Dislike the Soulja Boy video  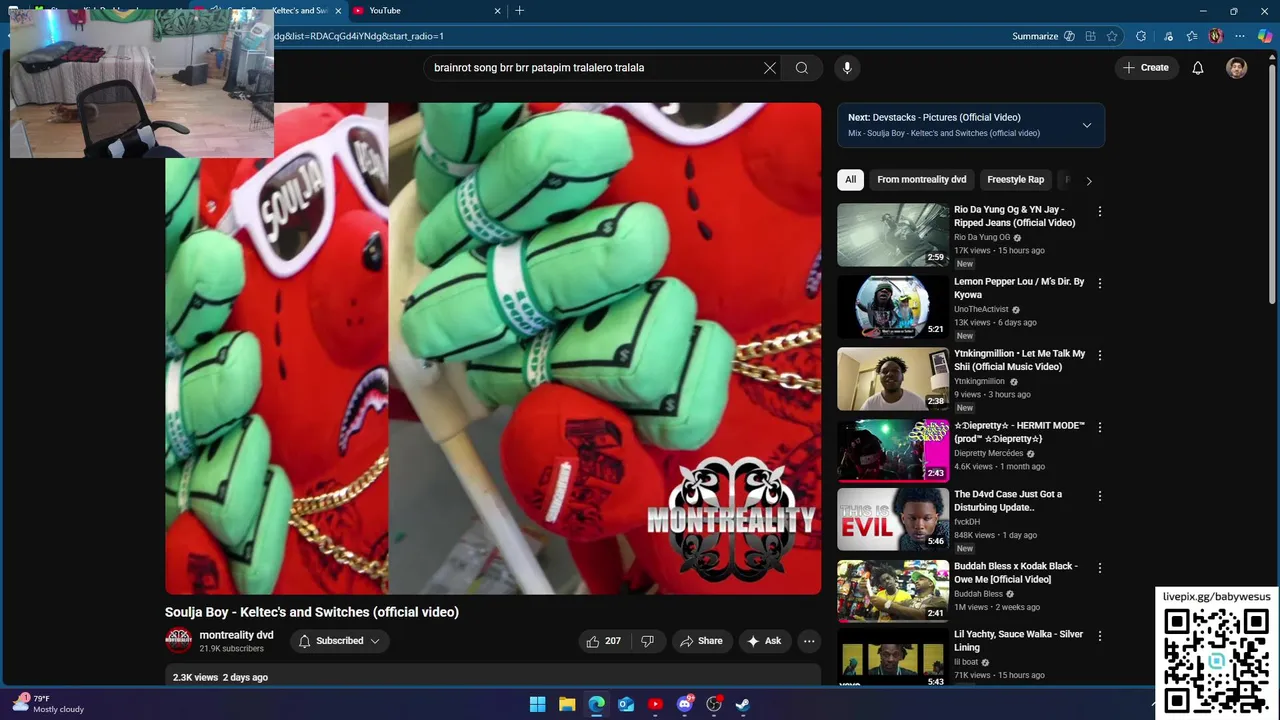(647, 641)
